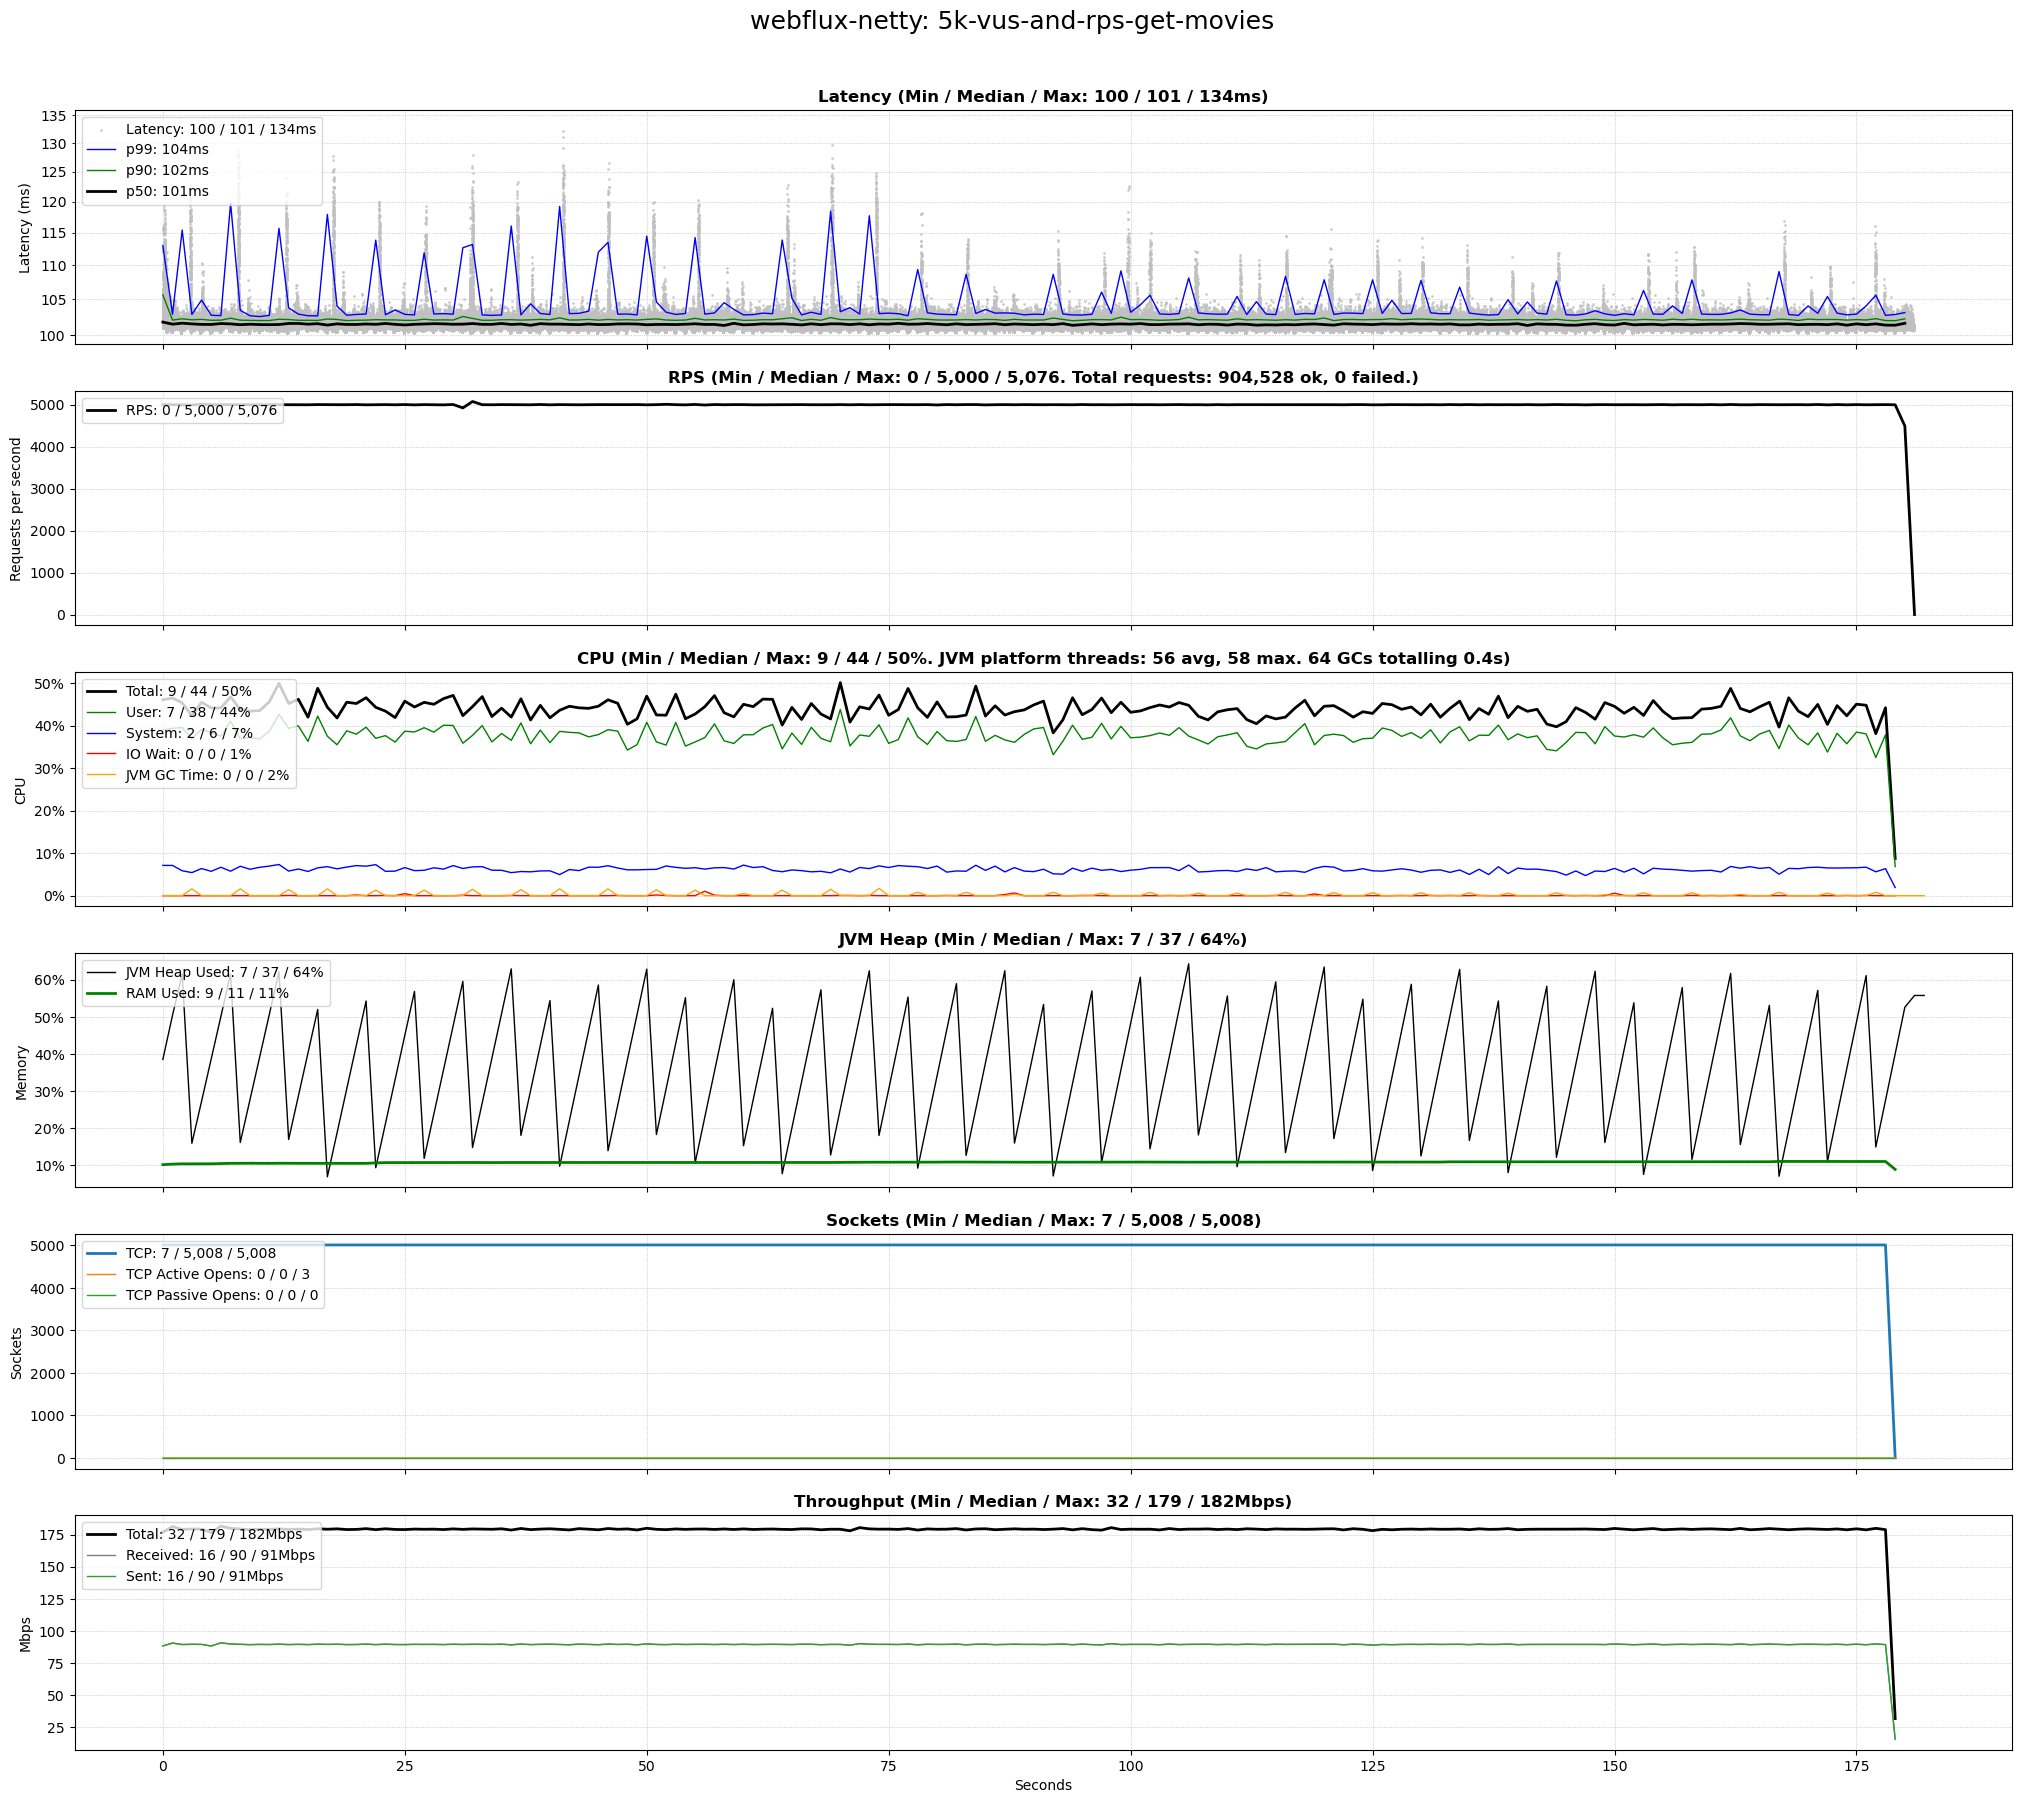The width and height of the screenshot is (2022, 1803).
Task: Click the Seconds x-axis label
Action: [1042, 1785]
